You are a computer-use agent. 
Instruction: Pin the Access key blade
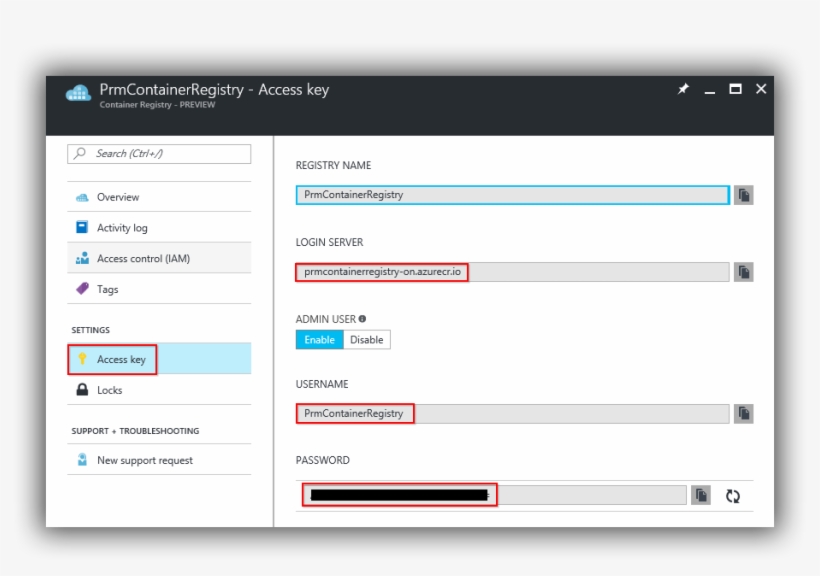point(682,89)
